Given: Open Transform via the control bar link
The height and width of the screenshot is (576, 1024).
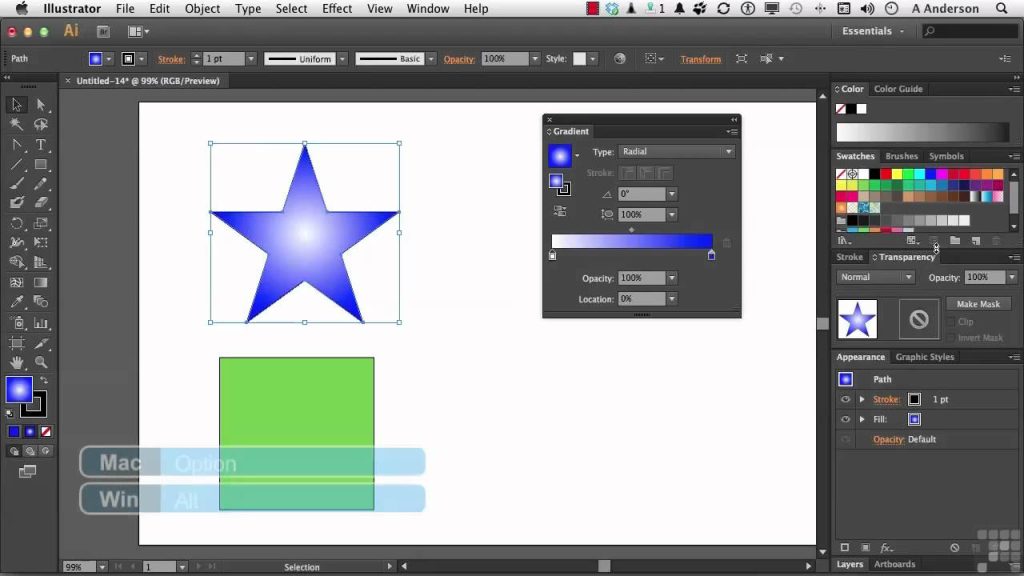Looking at the screenshot, I should pos(700,59).
